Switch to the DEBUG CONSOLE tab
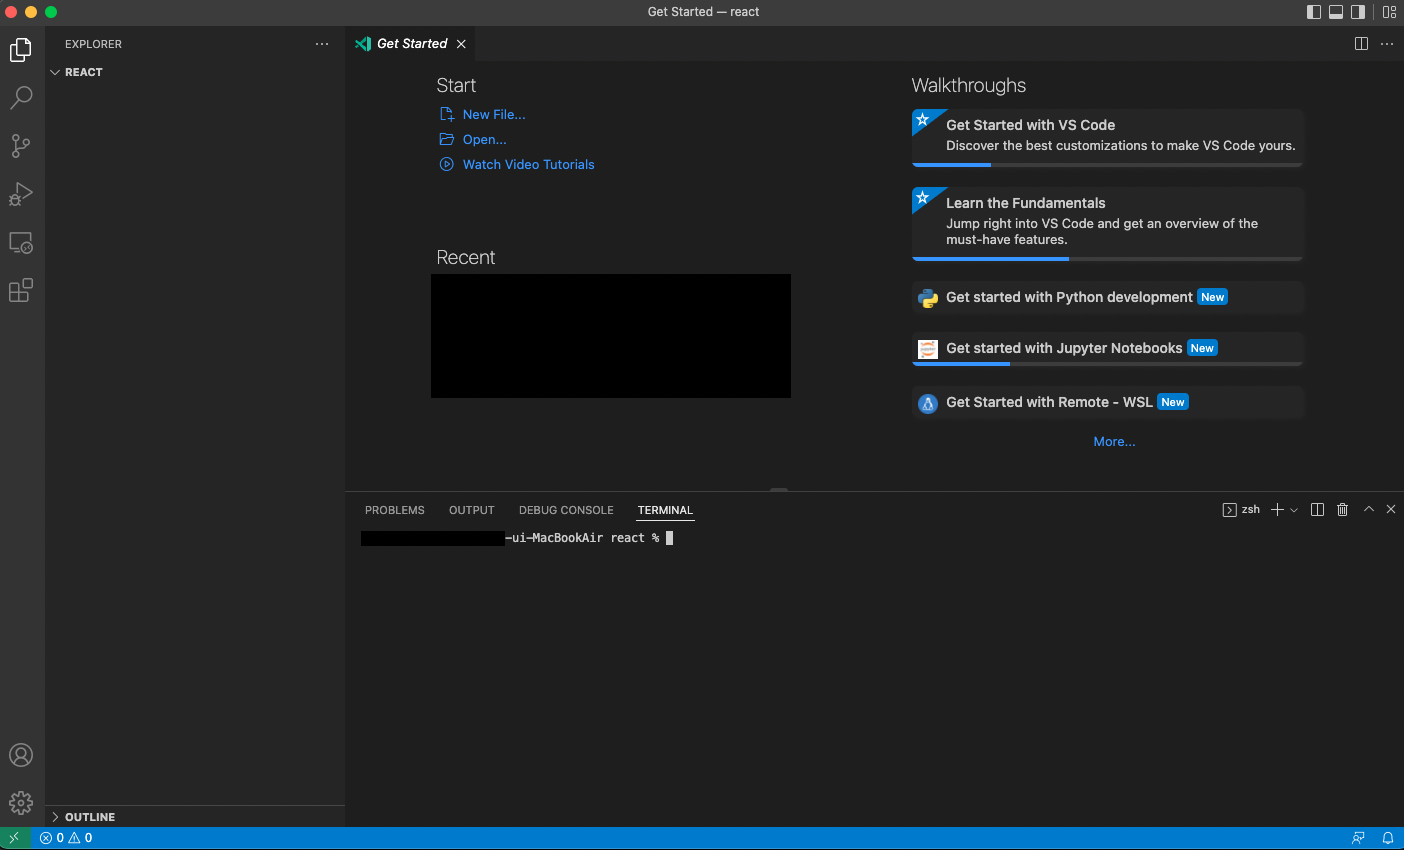 coord(566,510)
